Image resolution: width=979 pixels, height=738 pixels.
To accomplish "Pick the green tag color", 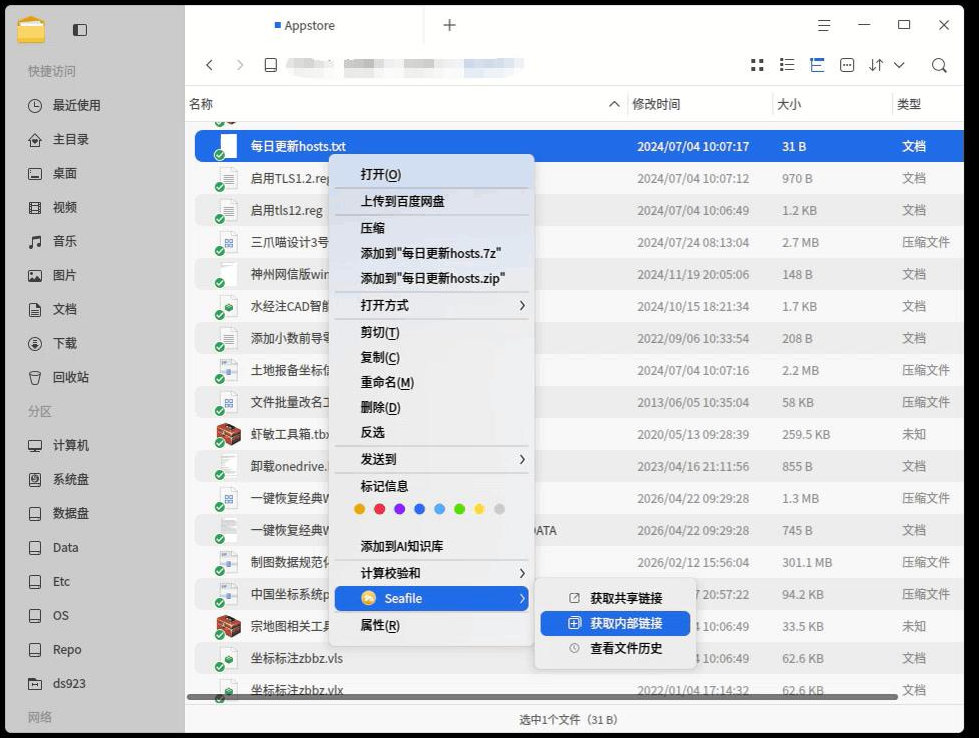I will 460,509.
